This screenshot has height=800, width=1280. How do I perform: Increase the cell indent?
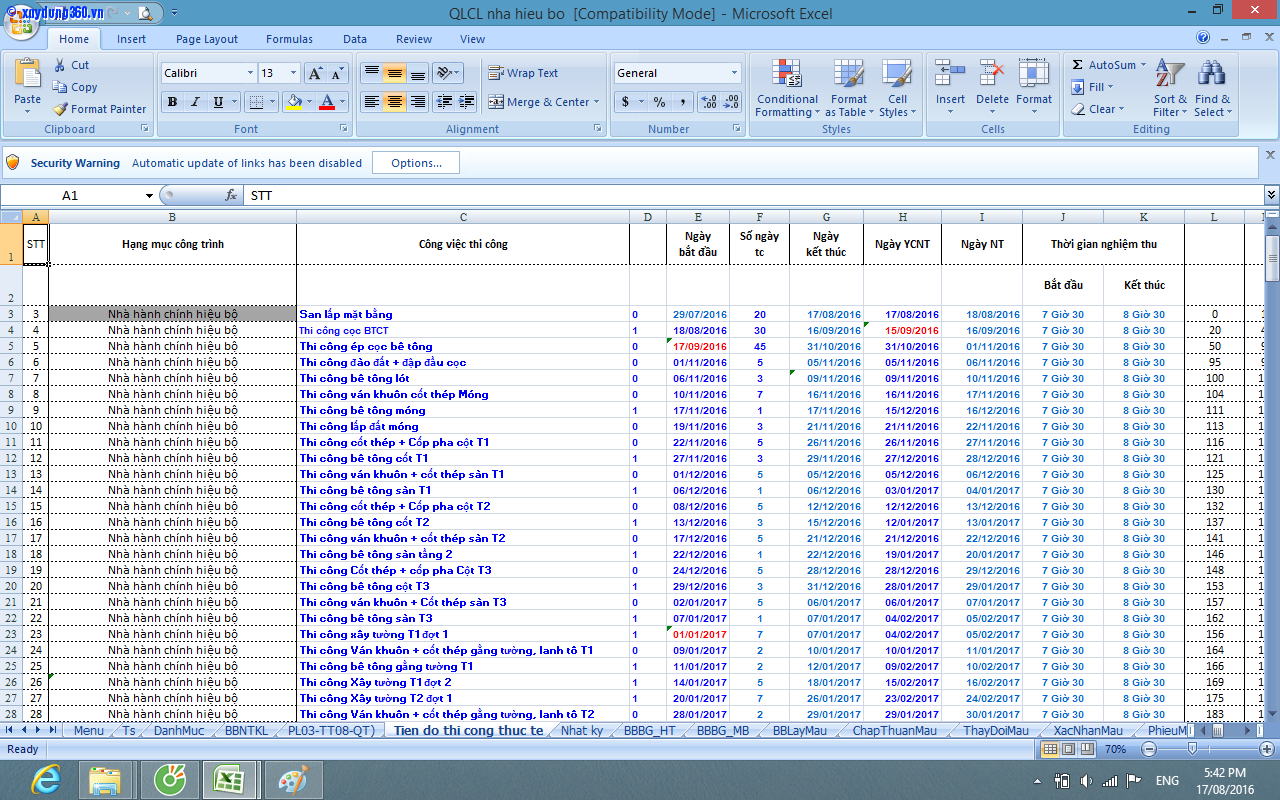click(x=467, y=102)
